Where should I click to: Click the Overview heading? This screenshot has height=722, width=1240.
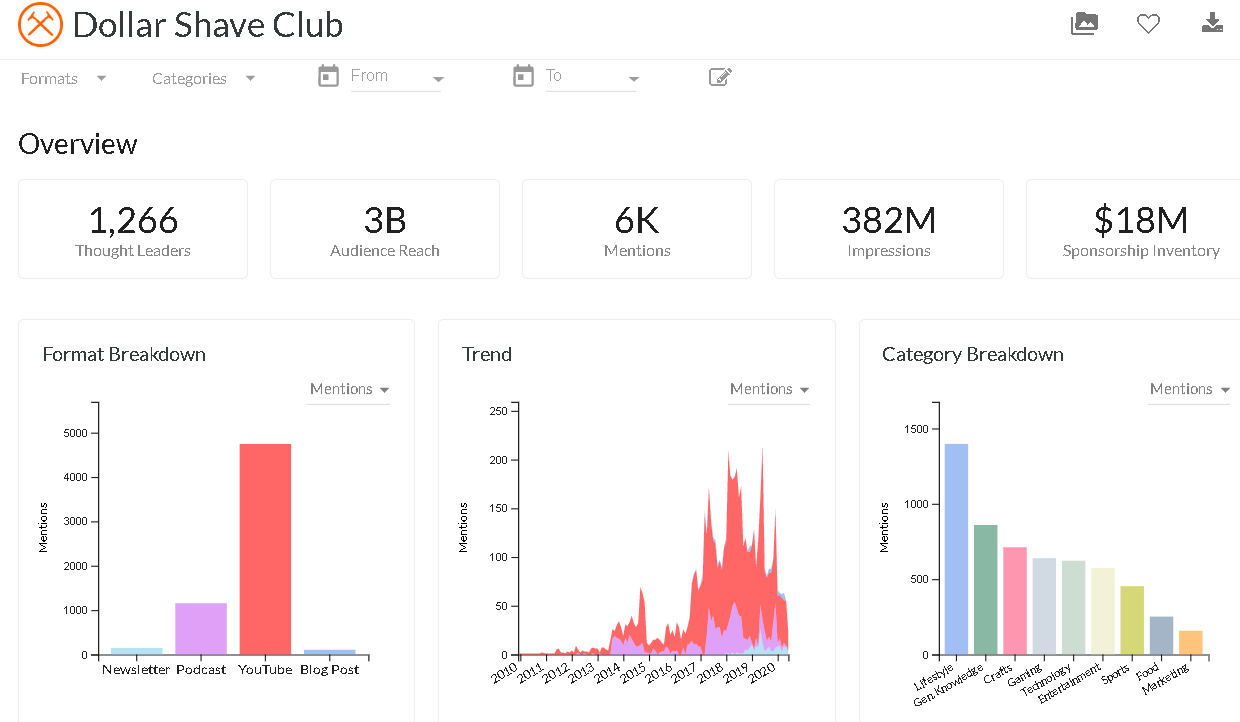(x=78, y=144)
